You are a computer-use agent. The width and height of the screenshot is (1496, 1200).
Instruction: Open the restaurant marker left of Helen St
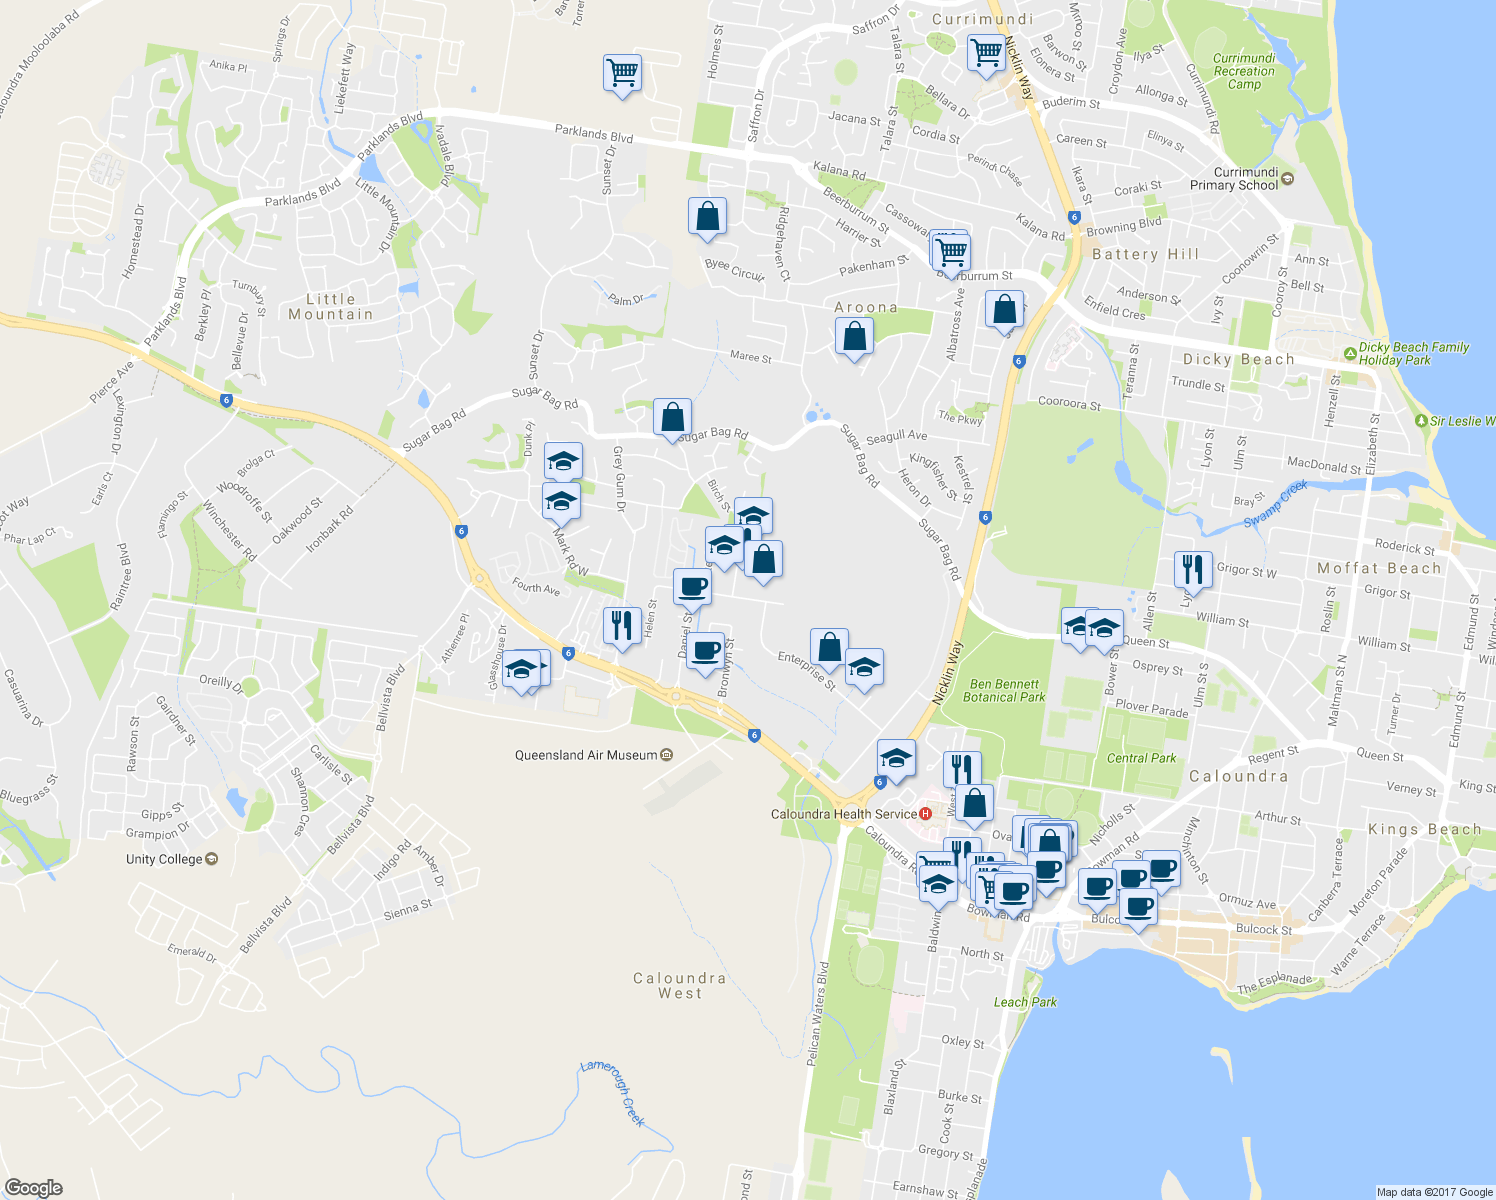[622, 628]
